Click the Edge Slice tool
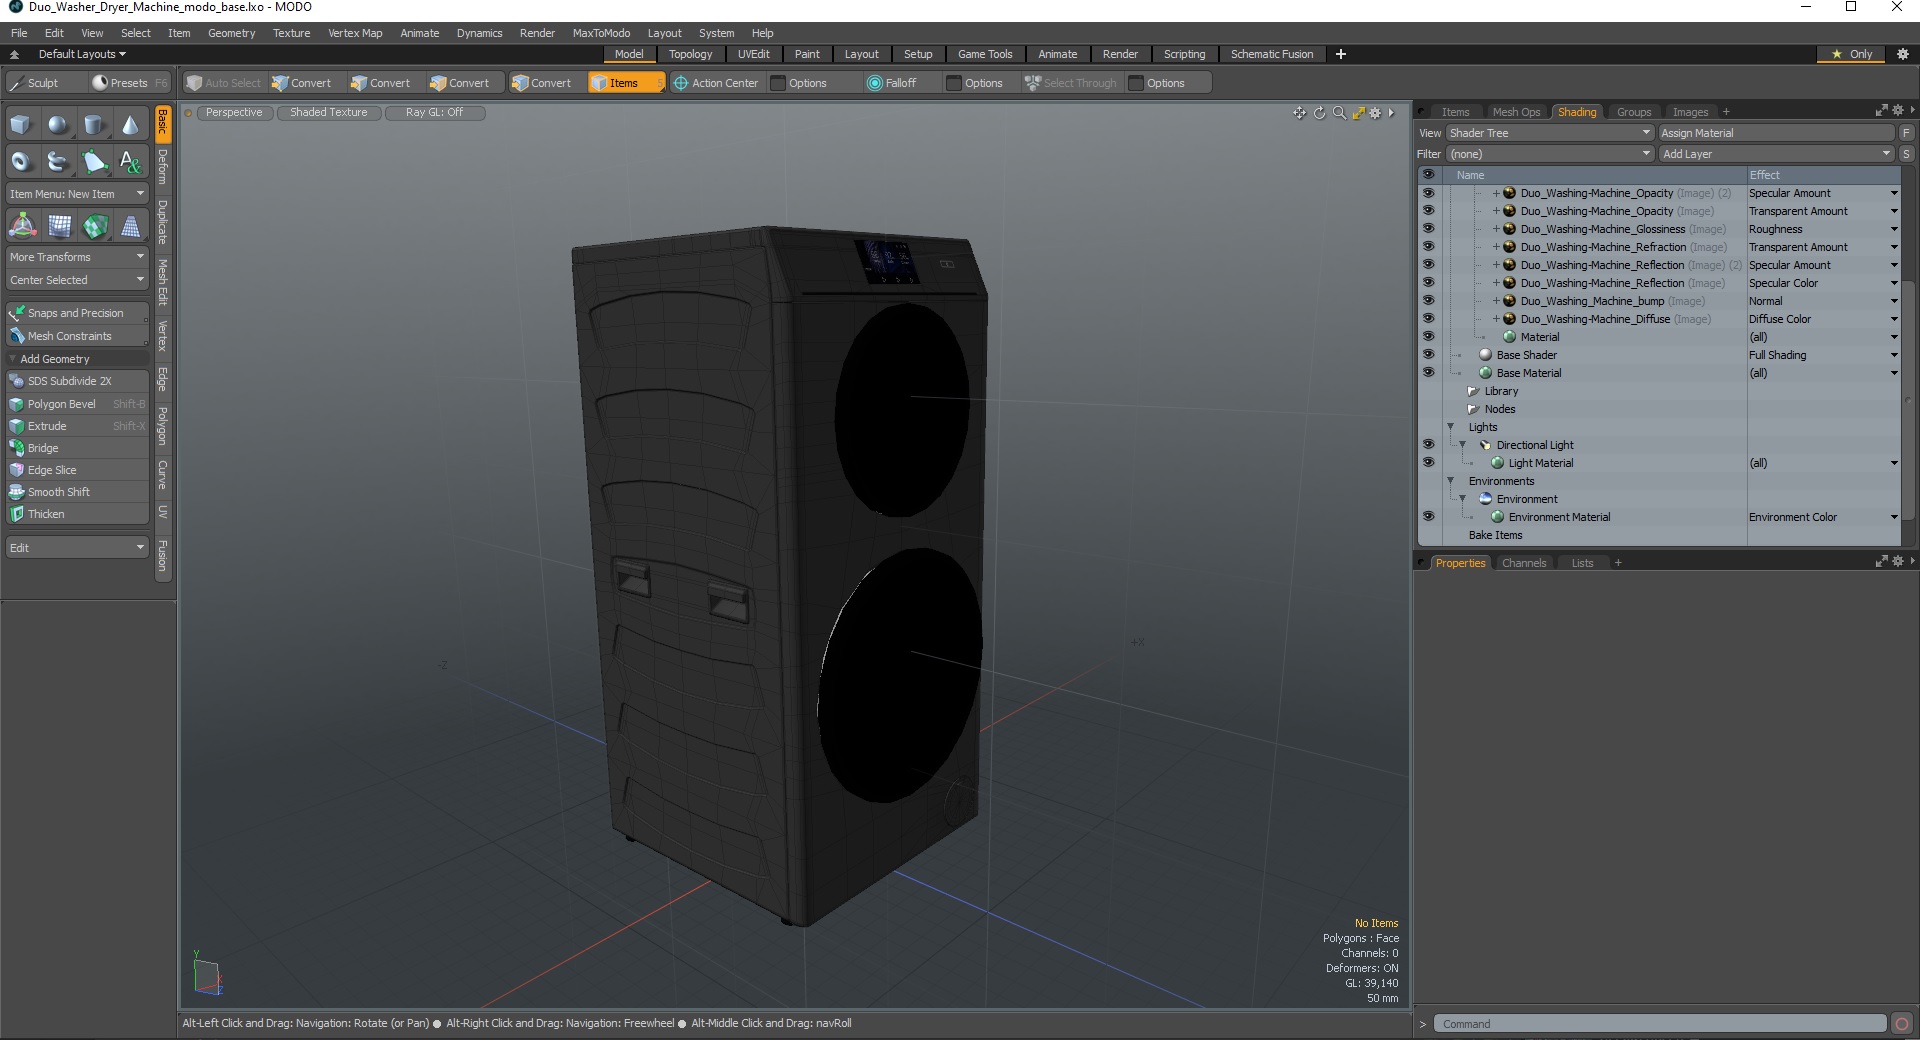 coord(77,470)
